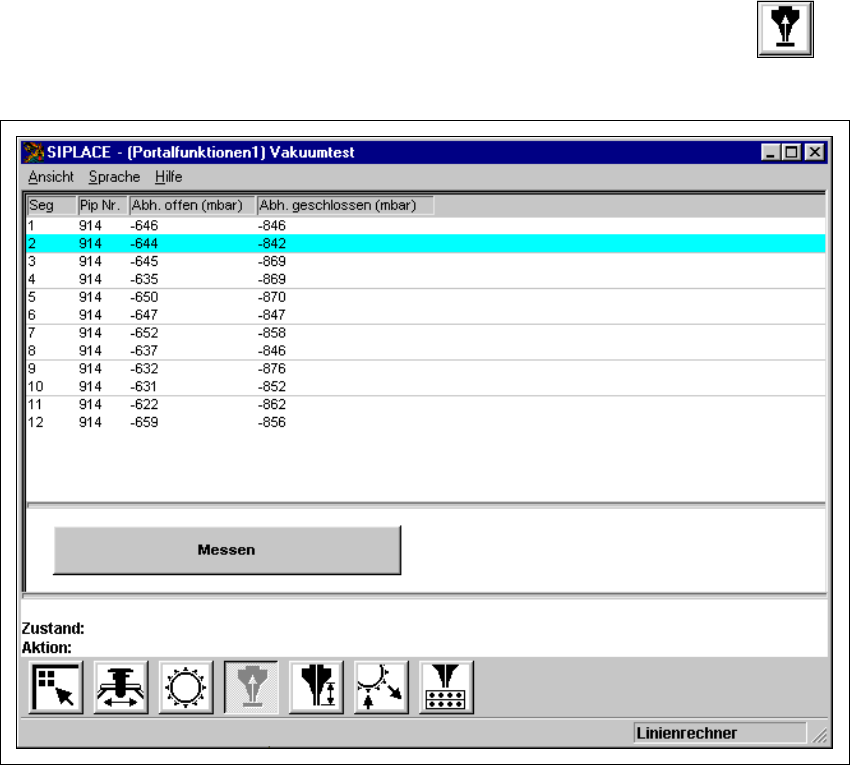
Task: Select the revolver head star rotation icon
Action: point(185,688)
